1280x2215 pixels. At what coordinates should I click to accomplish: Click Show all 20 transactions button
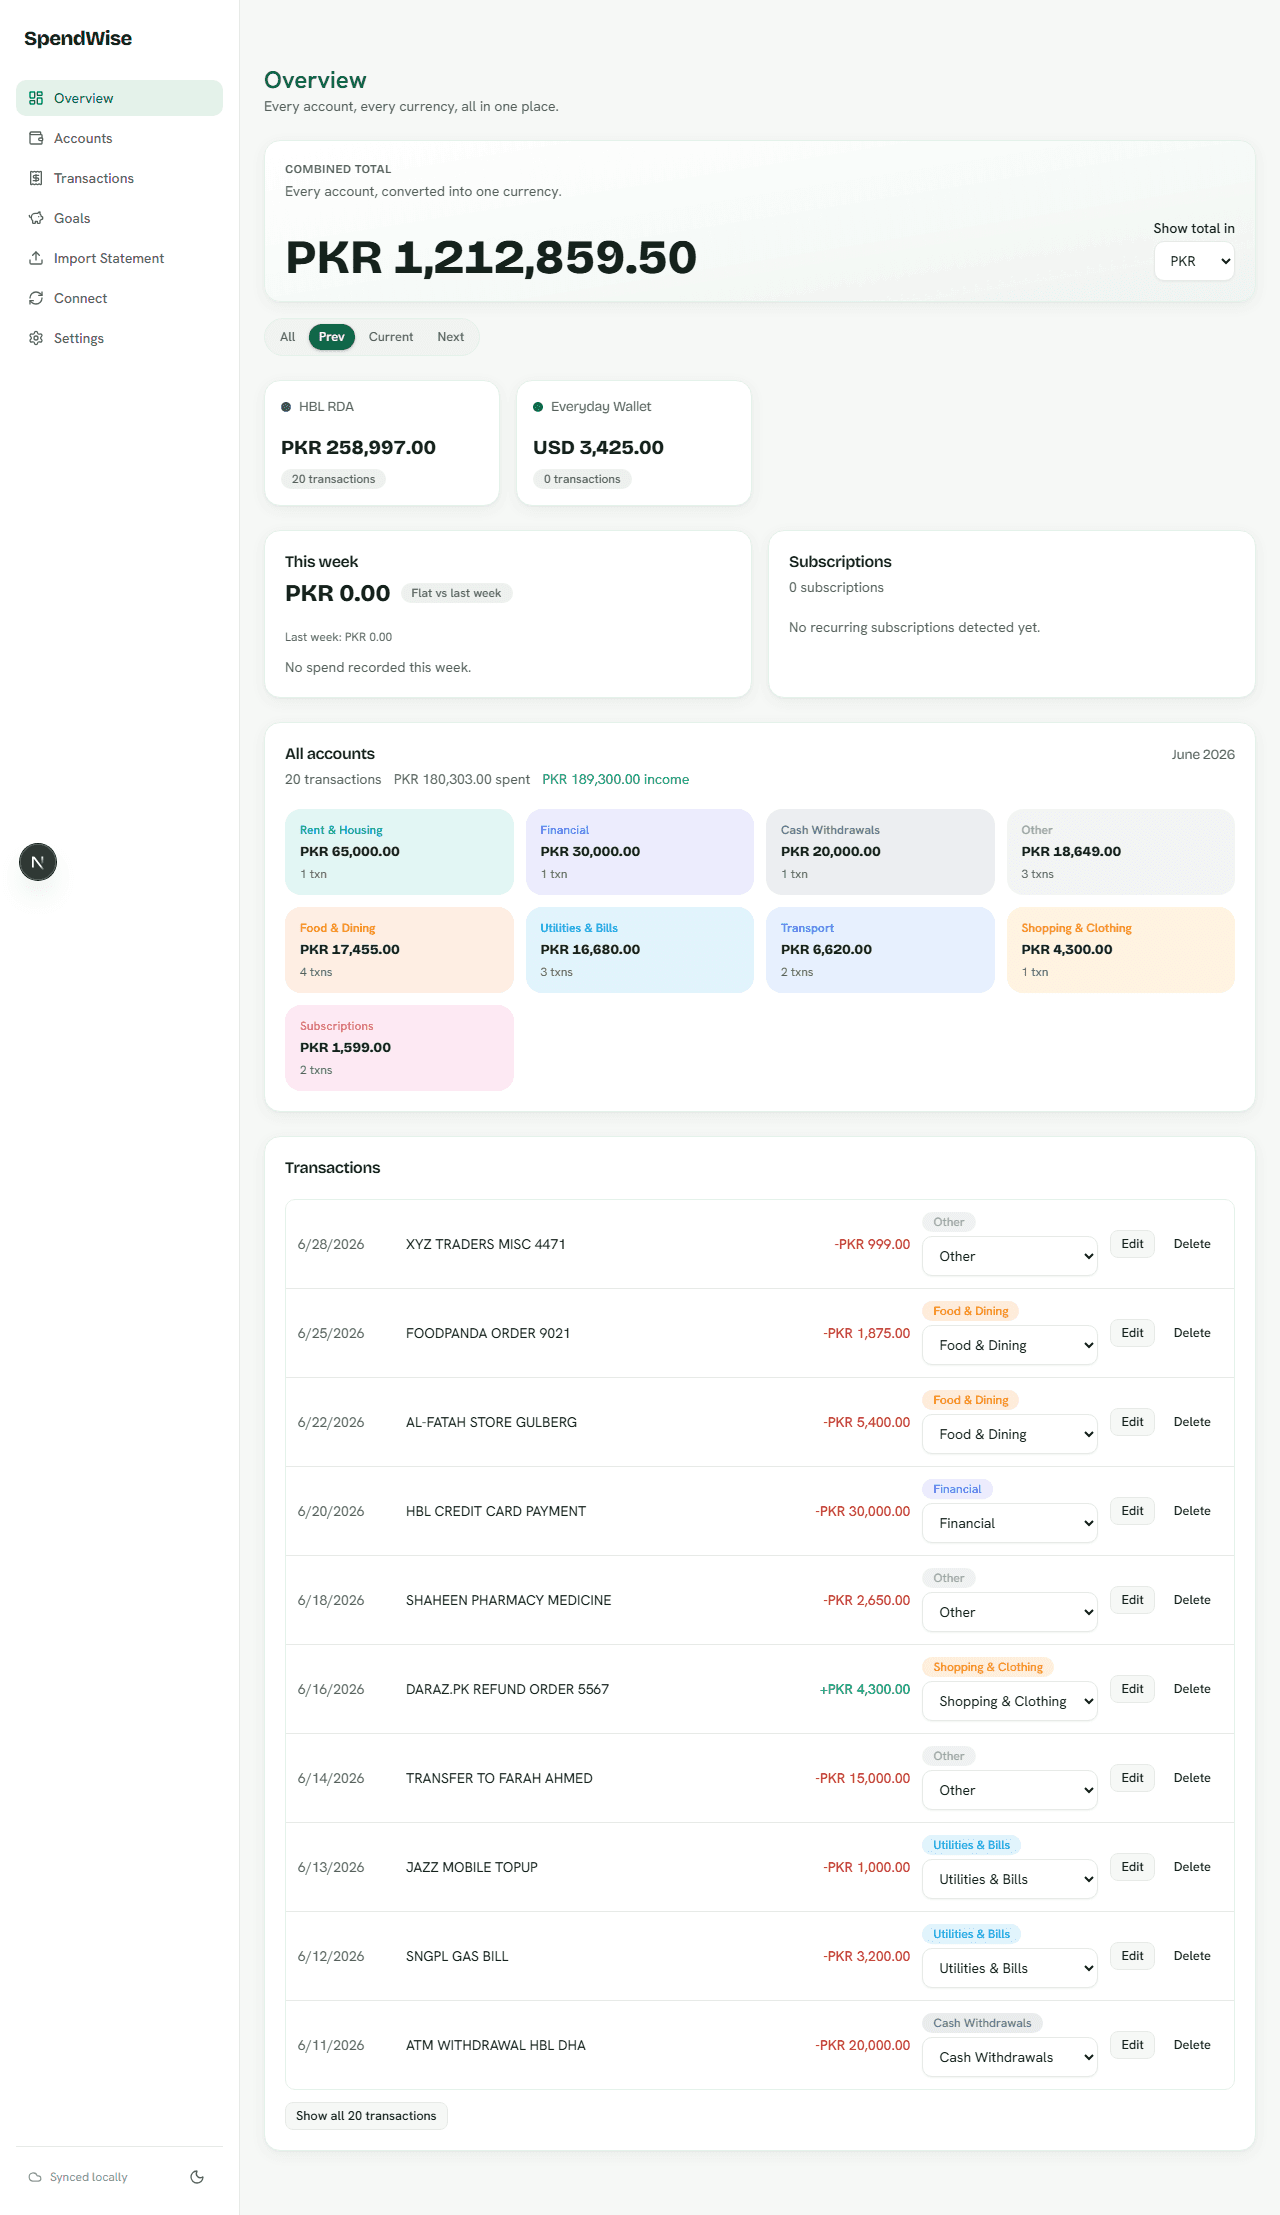click(x=366, y=2116)
